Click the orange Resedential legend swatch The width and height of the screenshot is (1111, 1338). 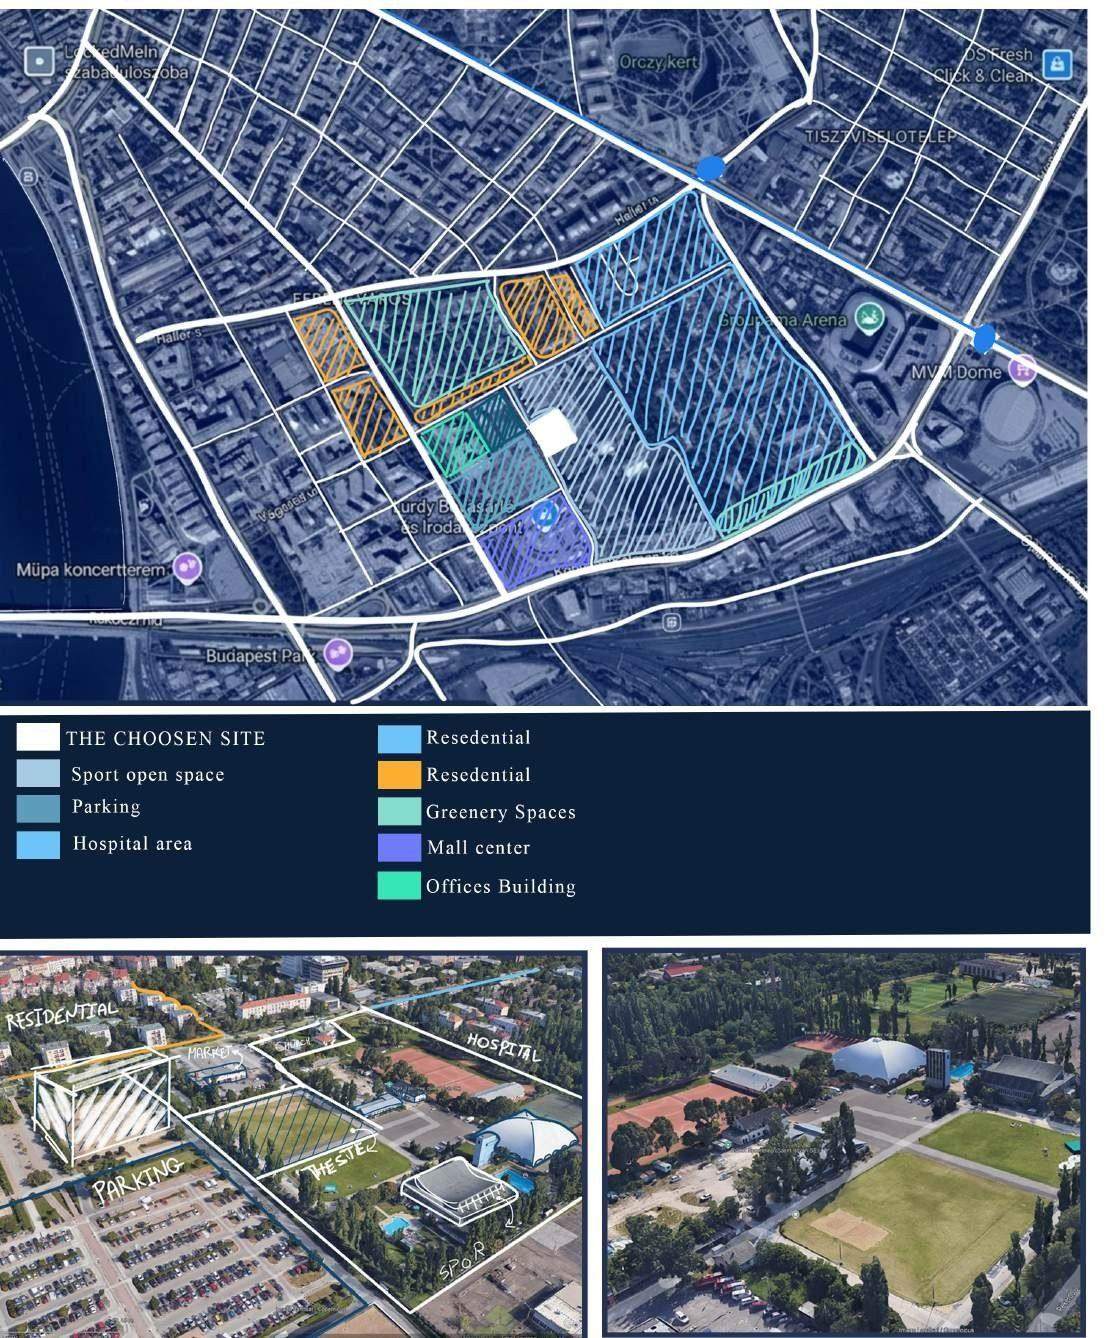pos(399,775)
